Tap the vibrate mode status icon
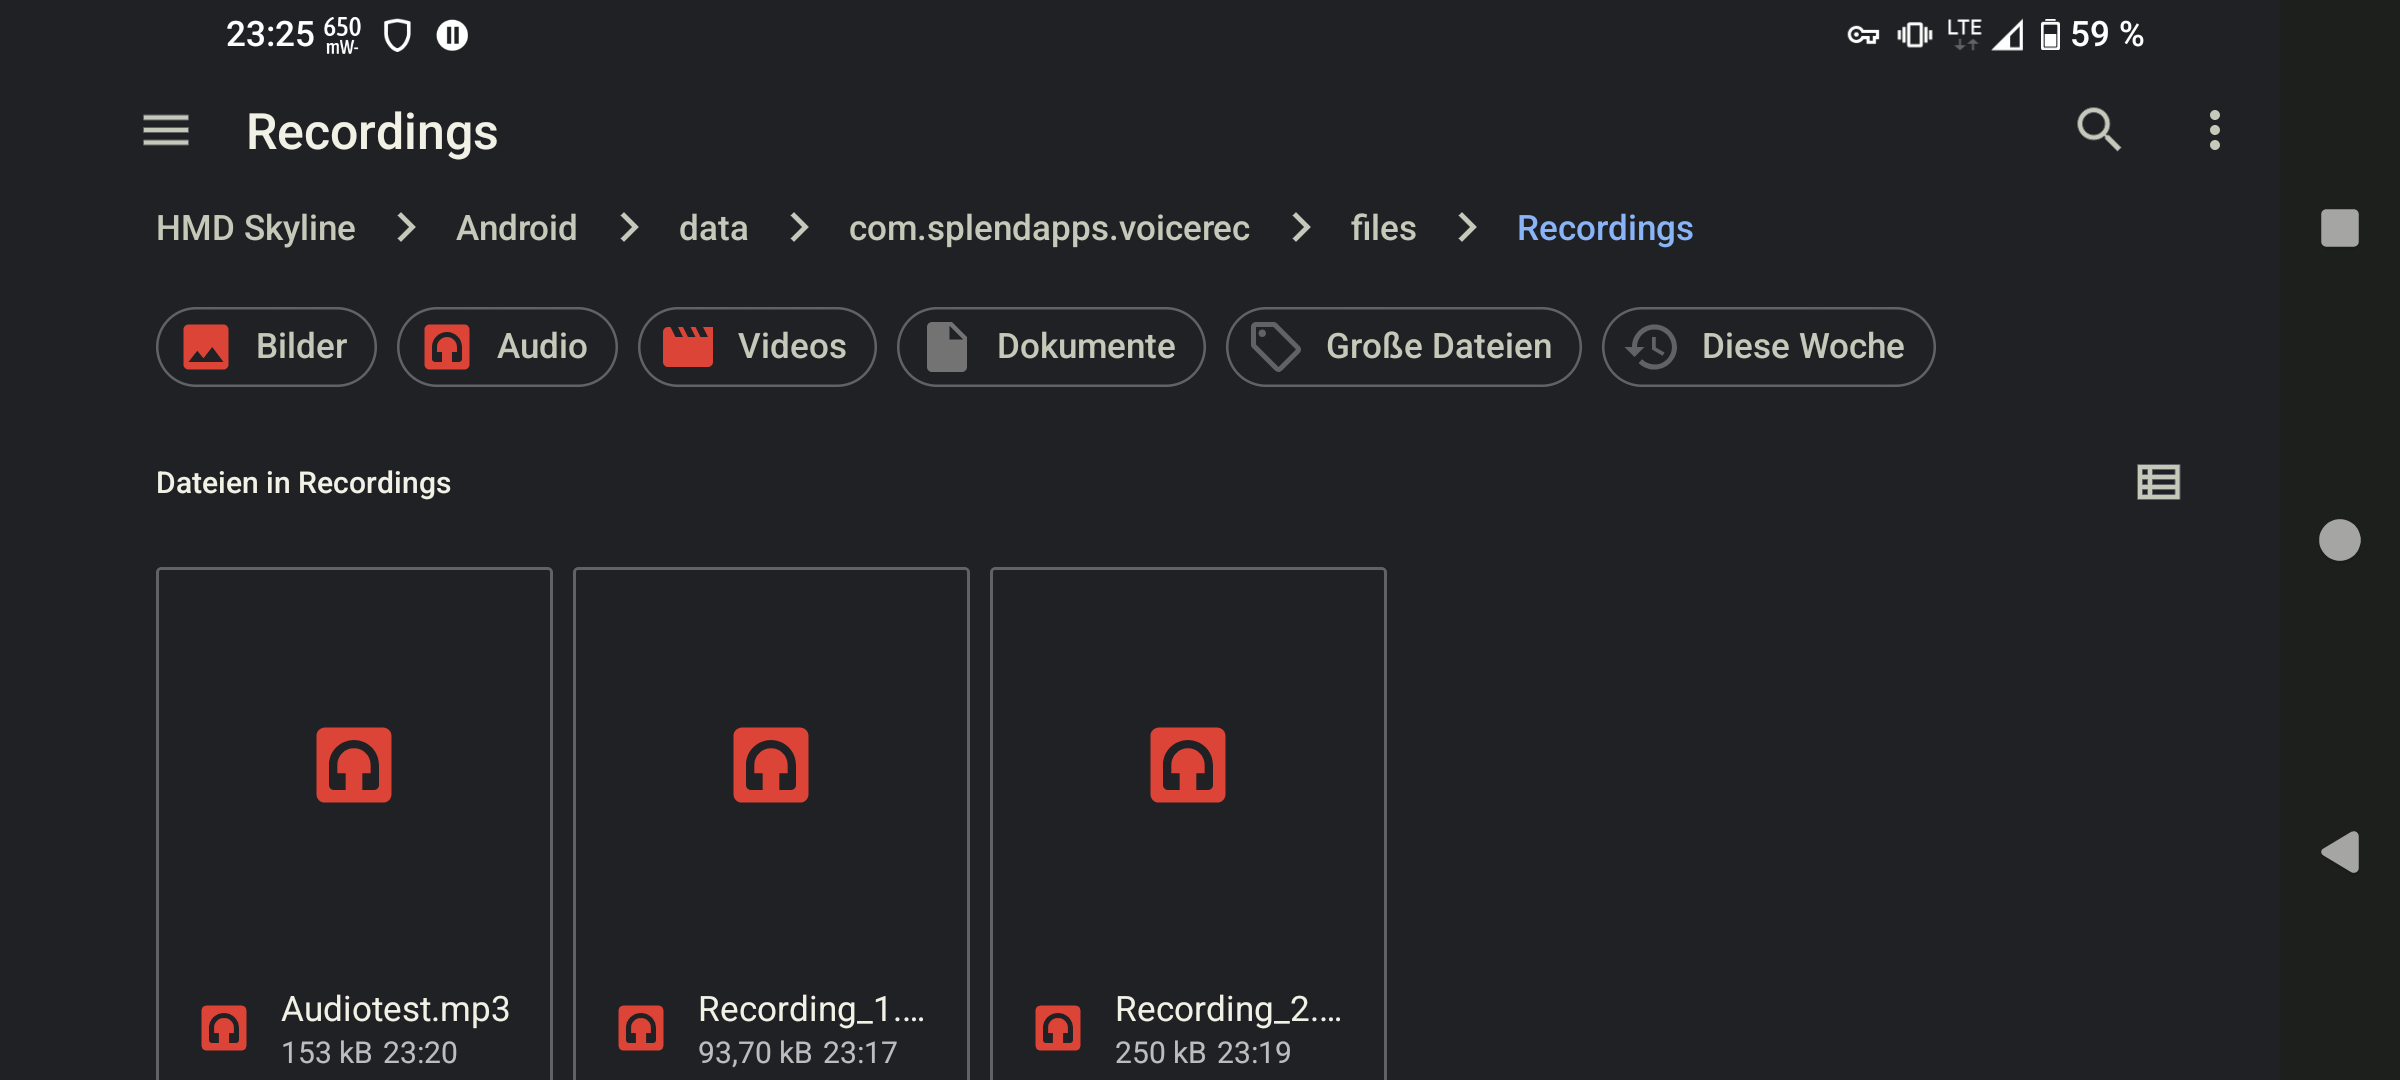This screenshot has width=2400, height=1080. 1915,35
